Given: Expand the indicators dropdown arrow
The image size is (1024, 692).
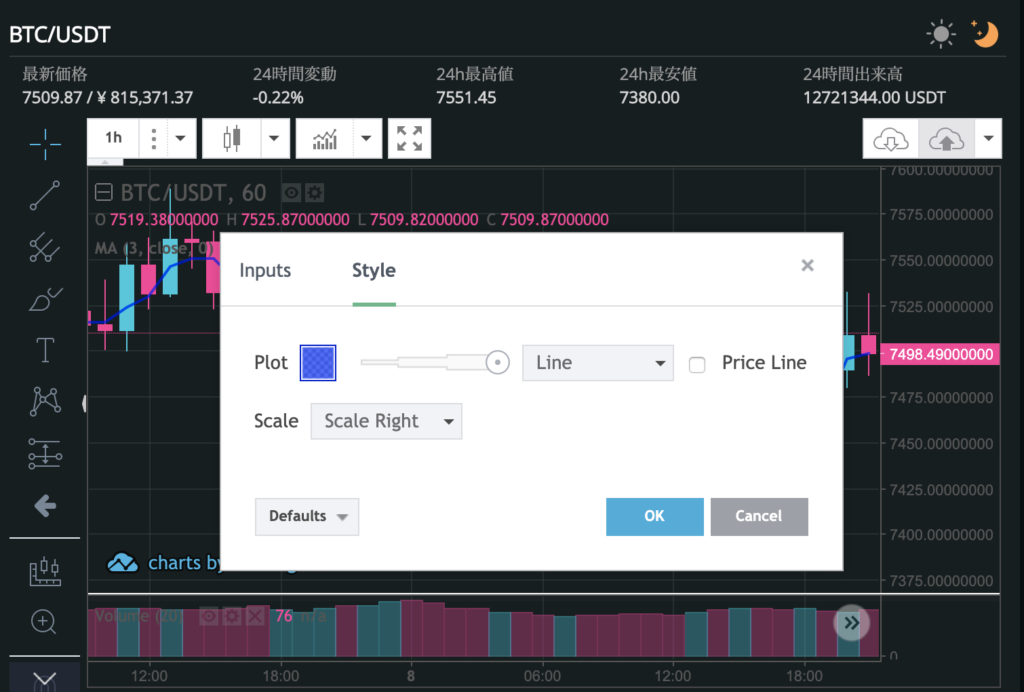Looking at the screenshot, I should coord(366,138).
